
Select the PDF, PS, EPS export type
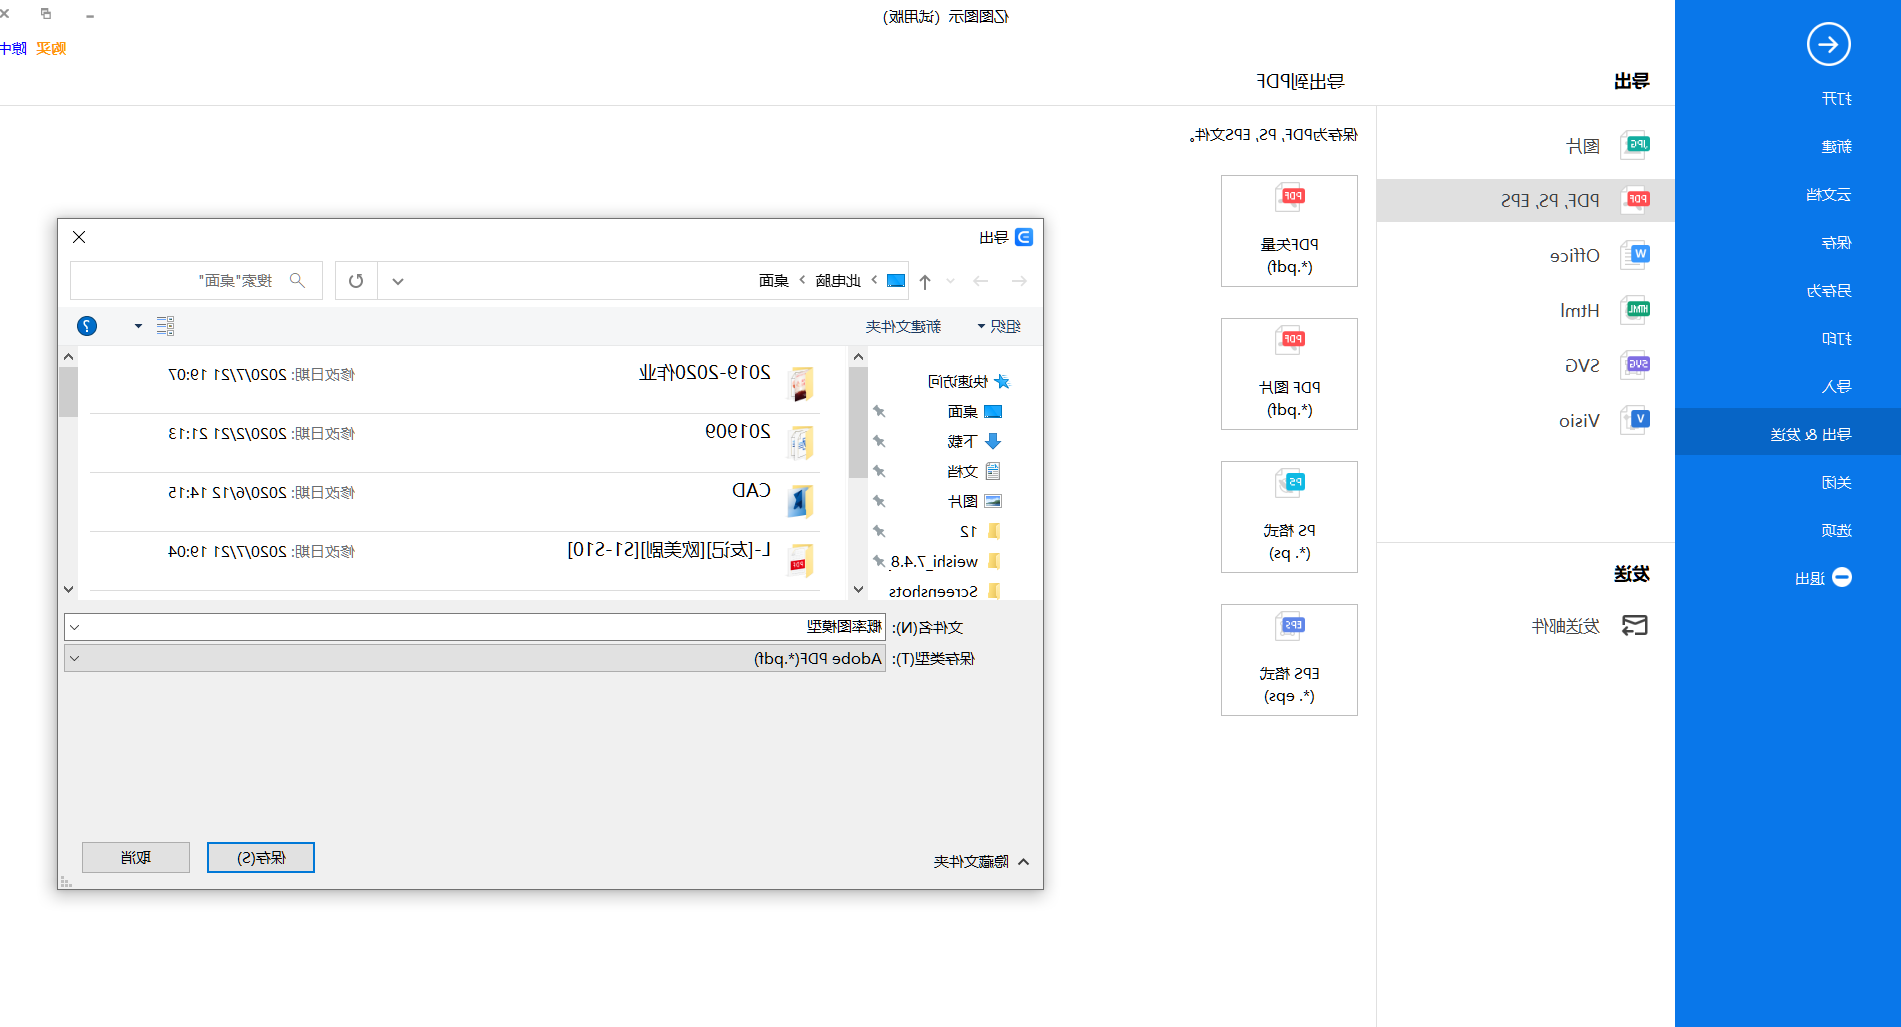[1525, 200]
